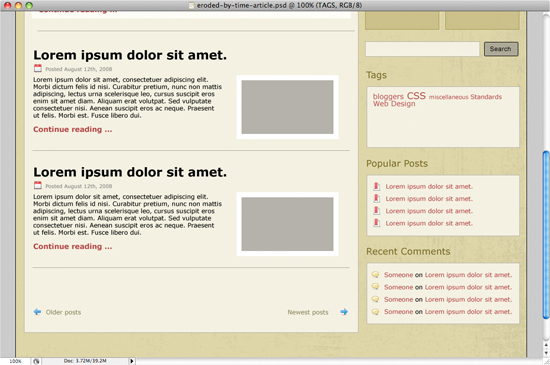550x365 pixels.
Task: Click Someone in the first Recent Comments row
Action: click(398, 275)
